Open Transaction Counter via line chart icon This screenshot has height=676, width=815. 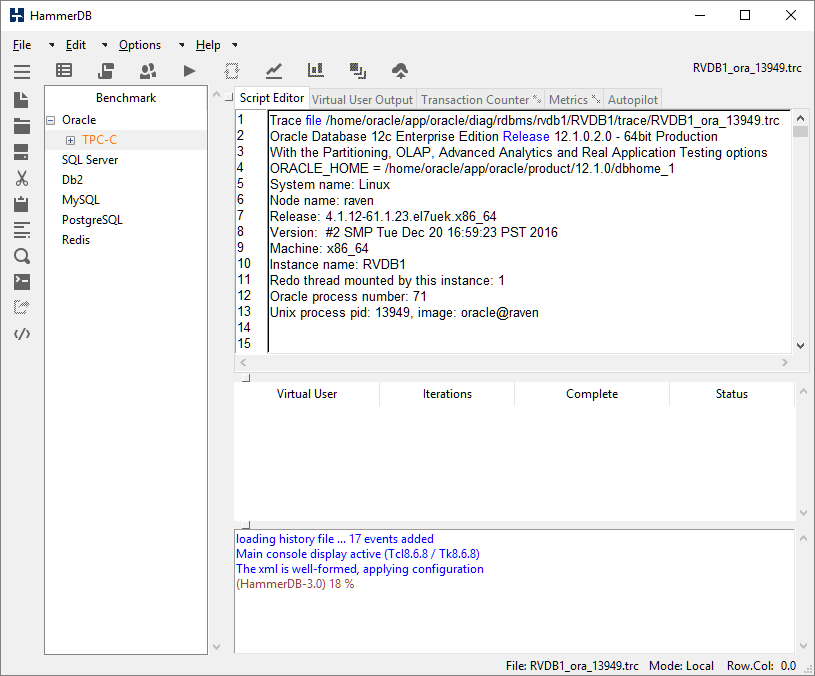(x=274, y=71)
